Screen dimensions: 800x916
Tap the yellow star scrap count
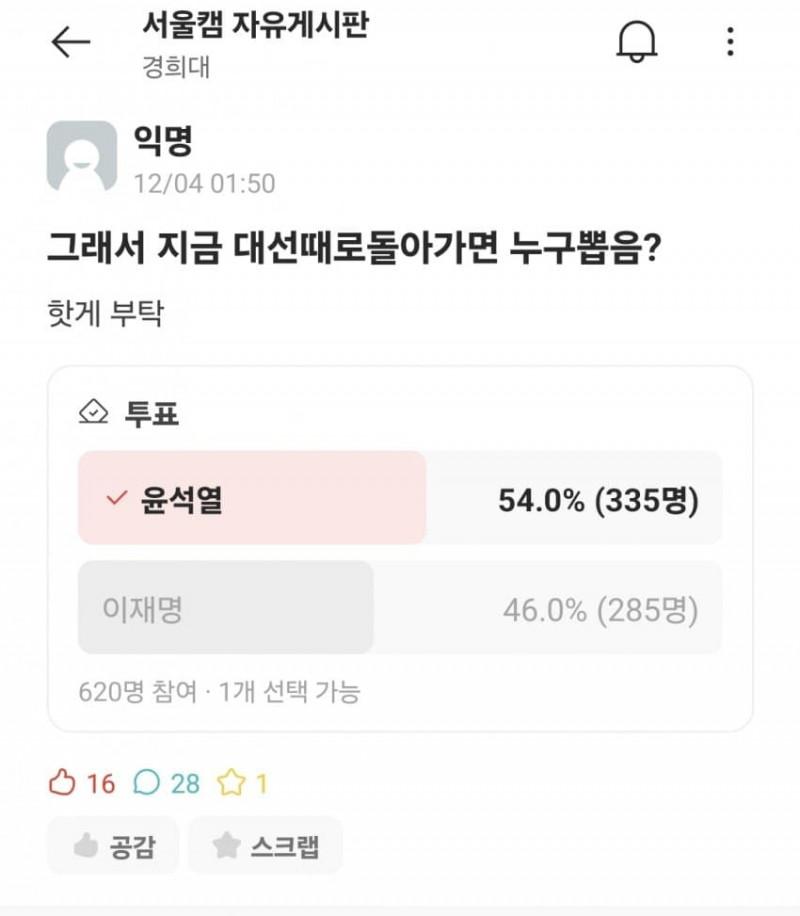[x=243, y=783]
